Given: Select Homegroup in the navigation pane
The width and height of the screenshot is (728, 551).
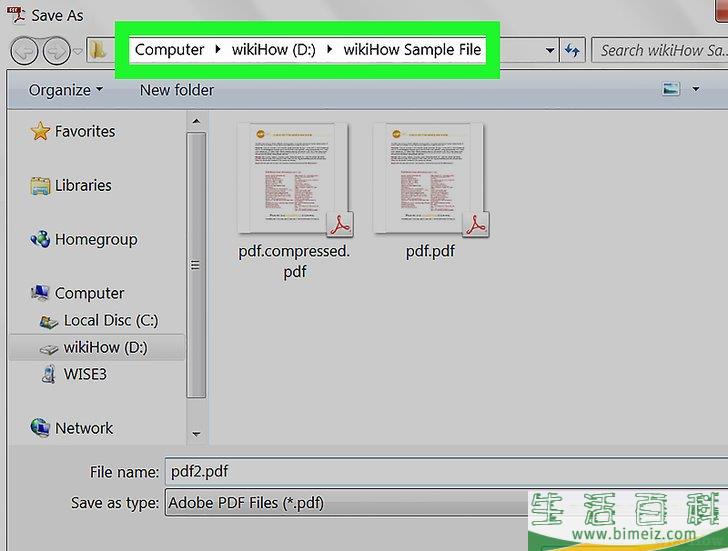Looking at the screenshot, I should coord(96,240).
